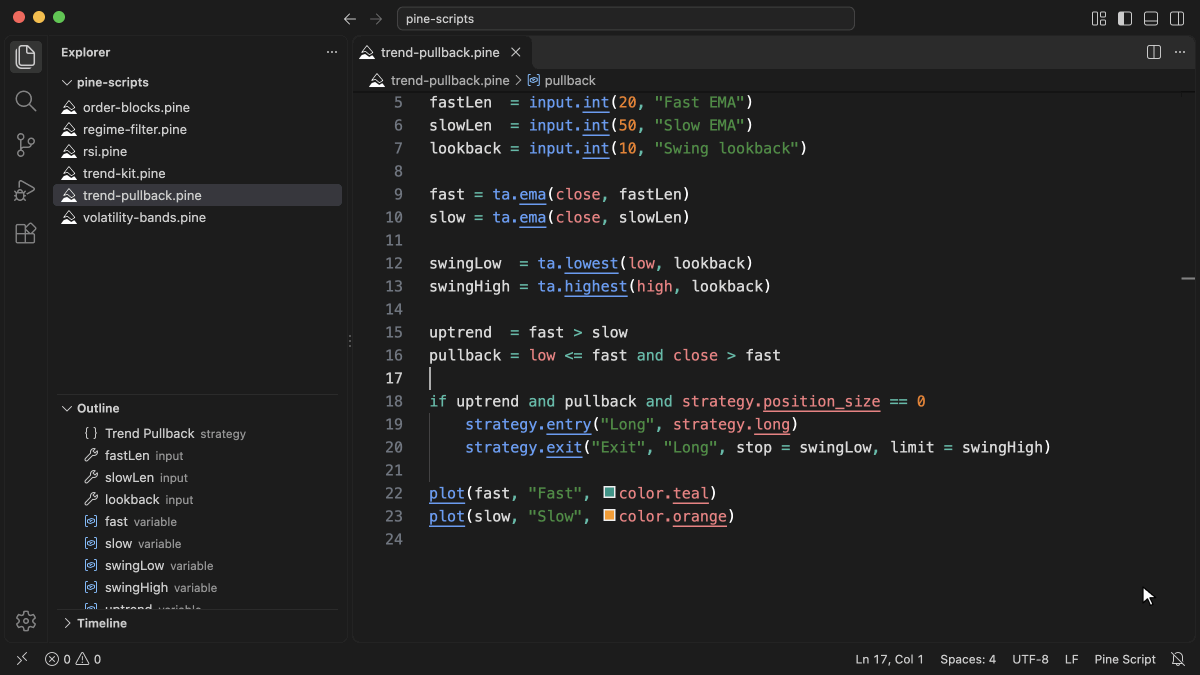Viewport: 1200px width, 675px height.
Task: Open the Explorer view in activity bar
Action: pyautogui.click(x=26, y=57)
